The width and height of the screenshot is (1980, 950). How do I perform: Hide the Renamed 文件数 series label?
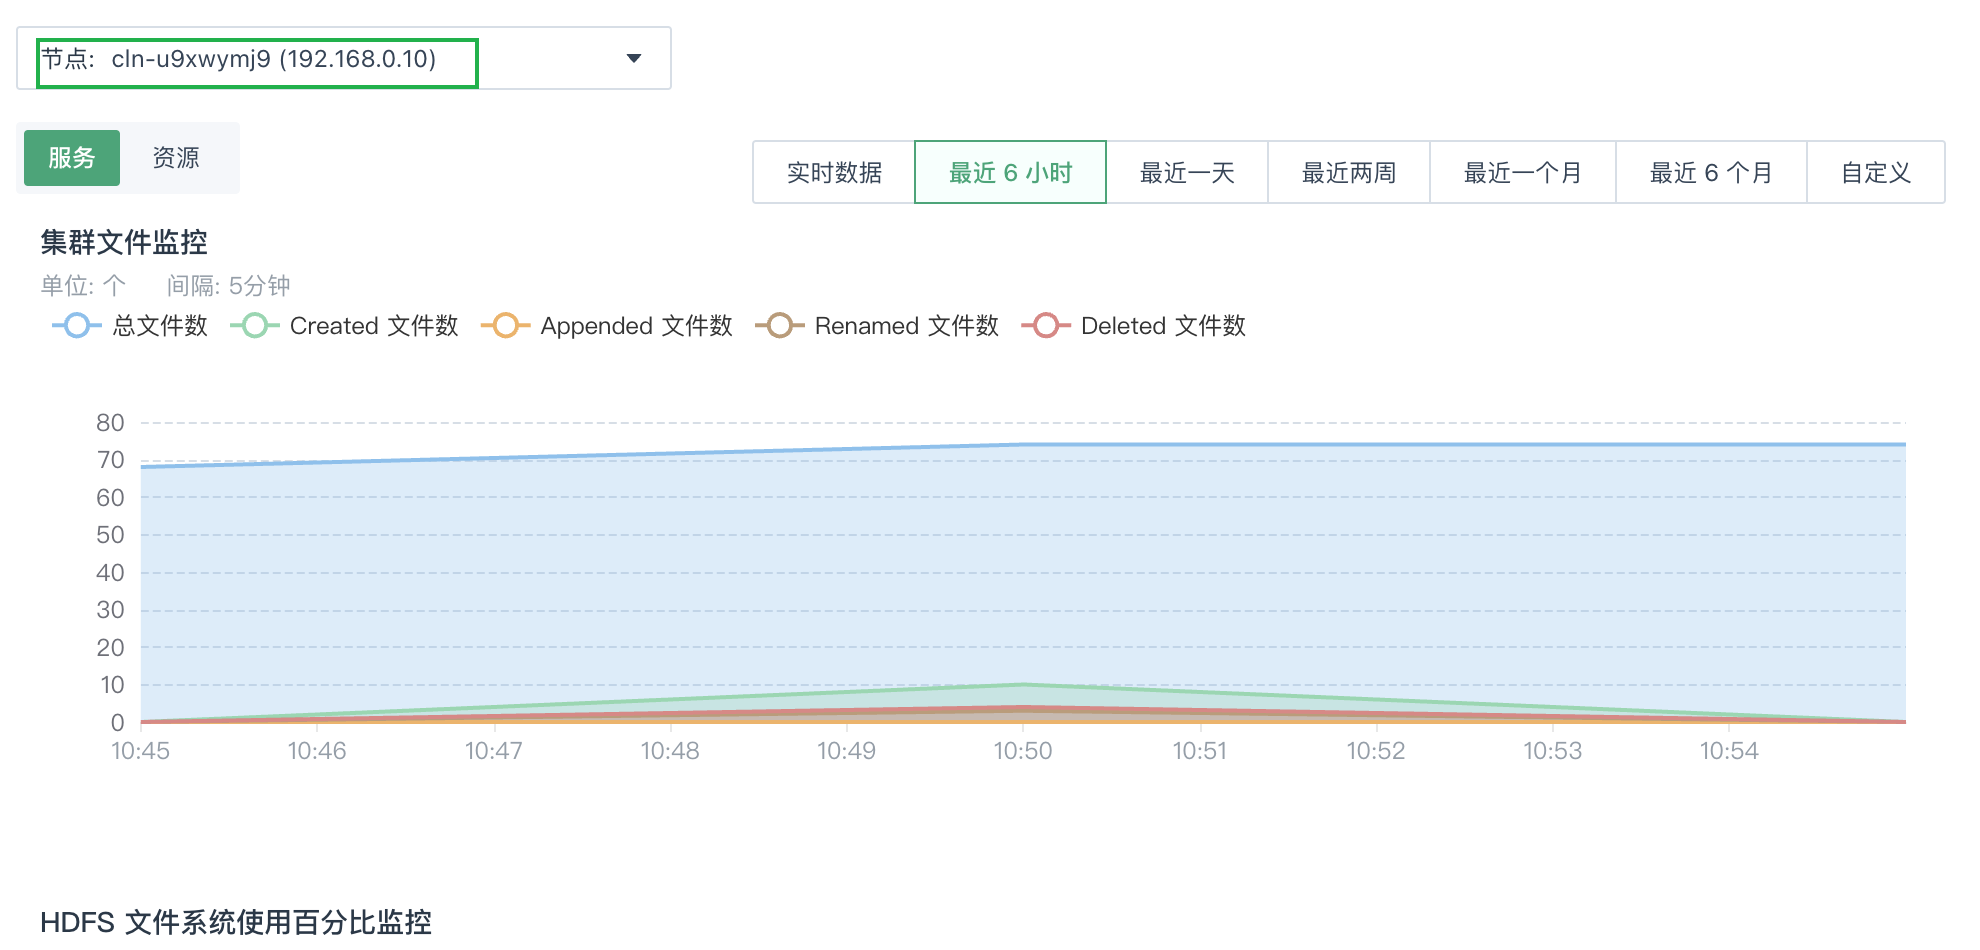point(906,326)
